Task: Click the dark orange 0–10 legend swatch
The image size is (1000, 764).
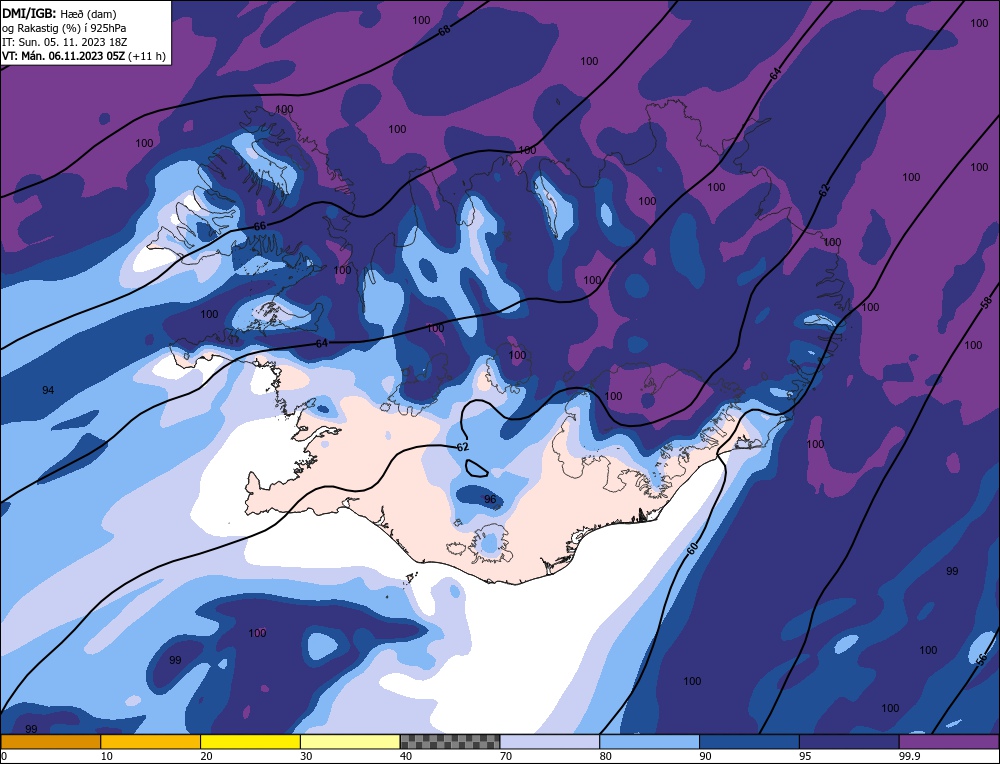Action: [x=50, y=741]
